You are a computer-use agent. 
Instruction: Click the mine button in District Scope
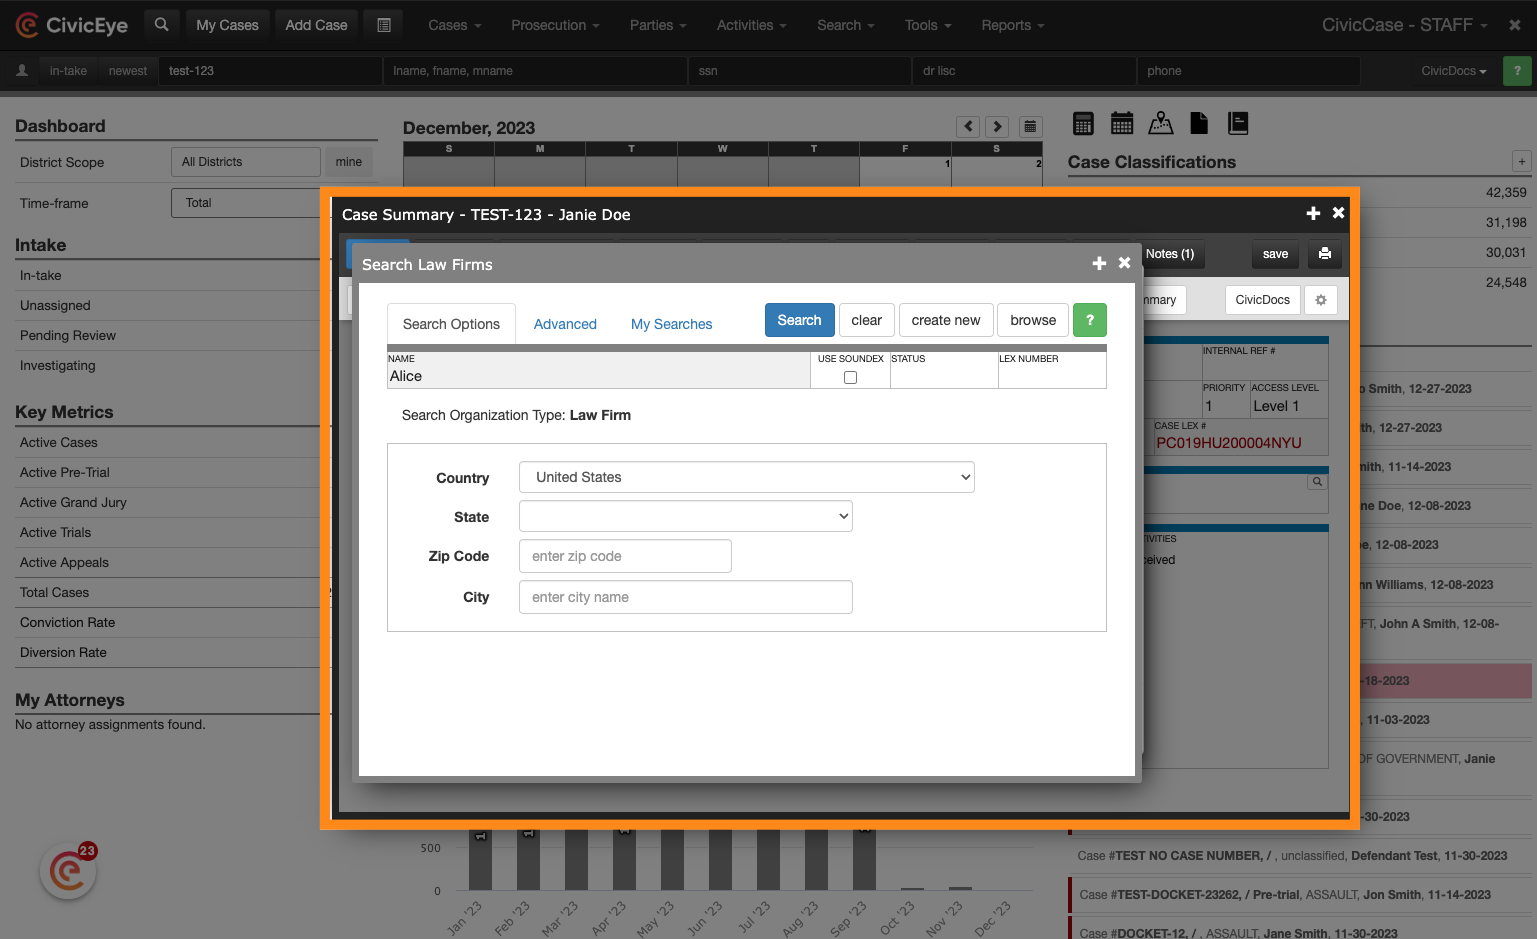click(349, 162)
